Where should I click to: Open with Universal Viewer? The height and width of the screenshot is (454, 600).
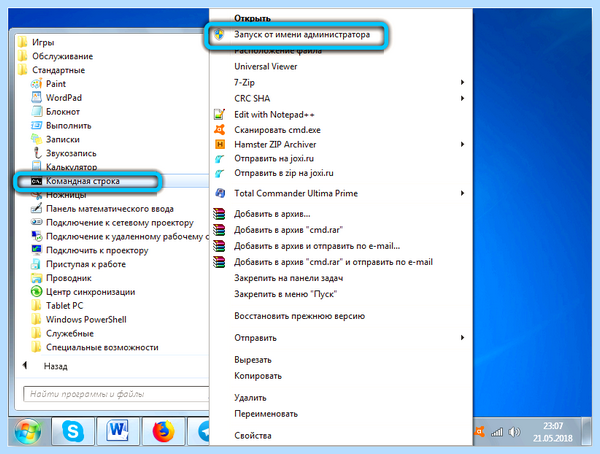[x=266, y=66]
